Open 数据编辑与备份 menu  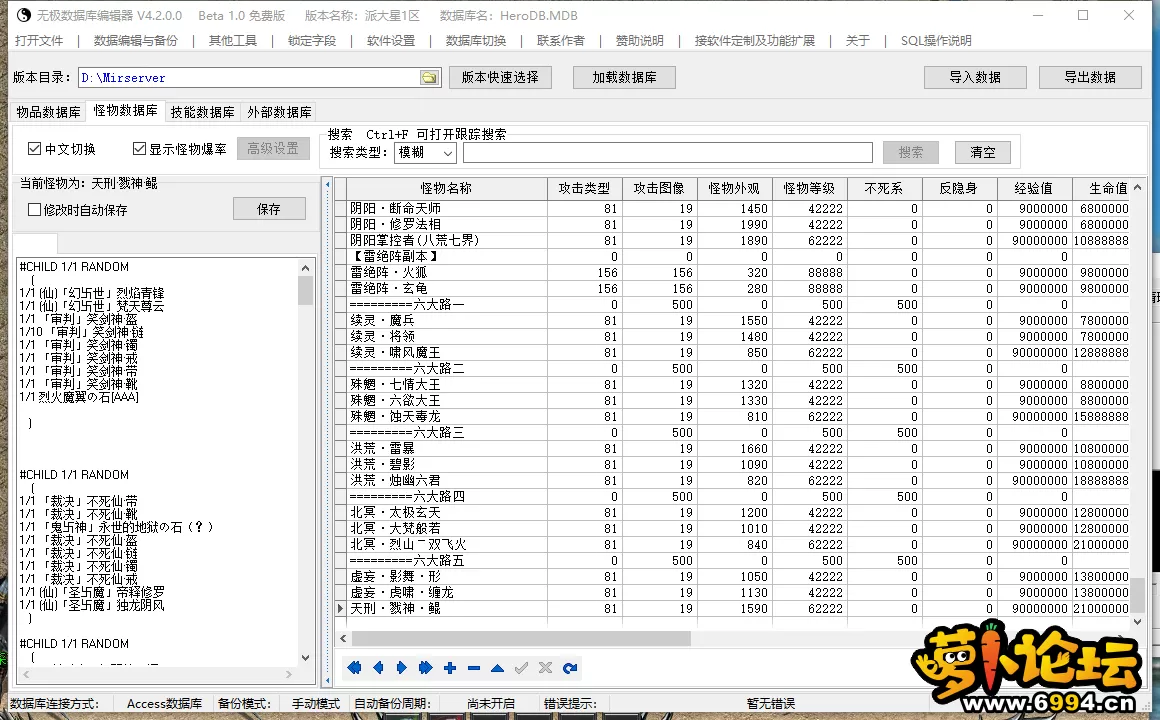pyautogui.click(x=136, y=41)
